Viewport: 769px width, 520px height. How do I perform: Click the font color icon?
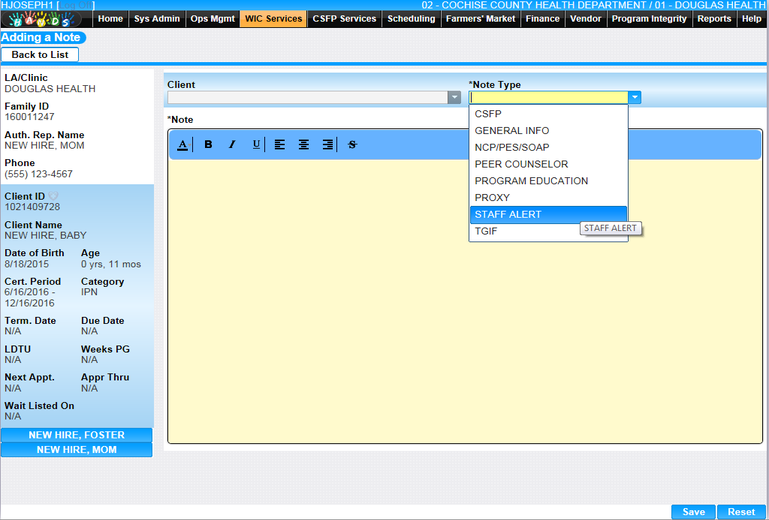coord(183,145)
